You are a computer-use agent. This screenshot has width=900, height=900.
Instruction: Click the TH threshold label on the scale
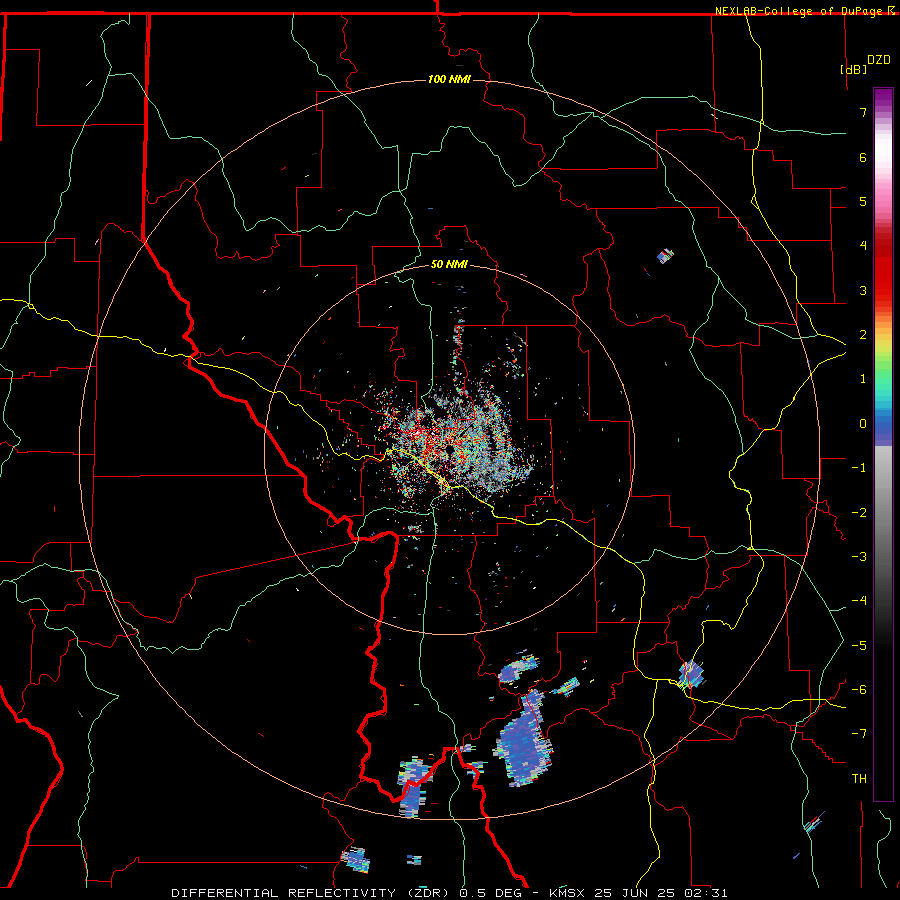(x=859, y=779)
